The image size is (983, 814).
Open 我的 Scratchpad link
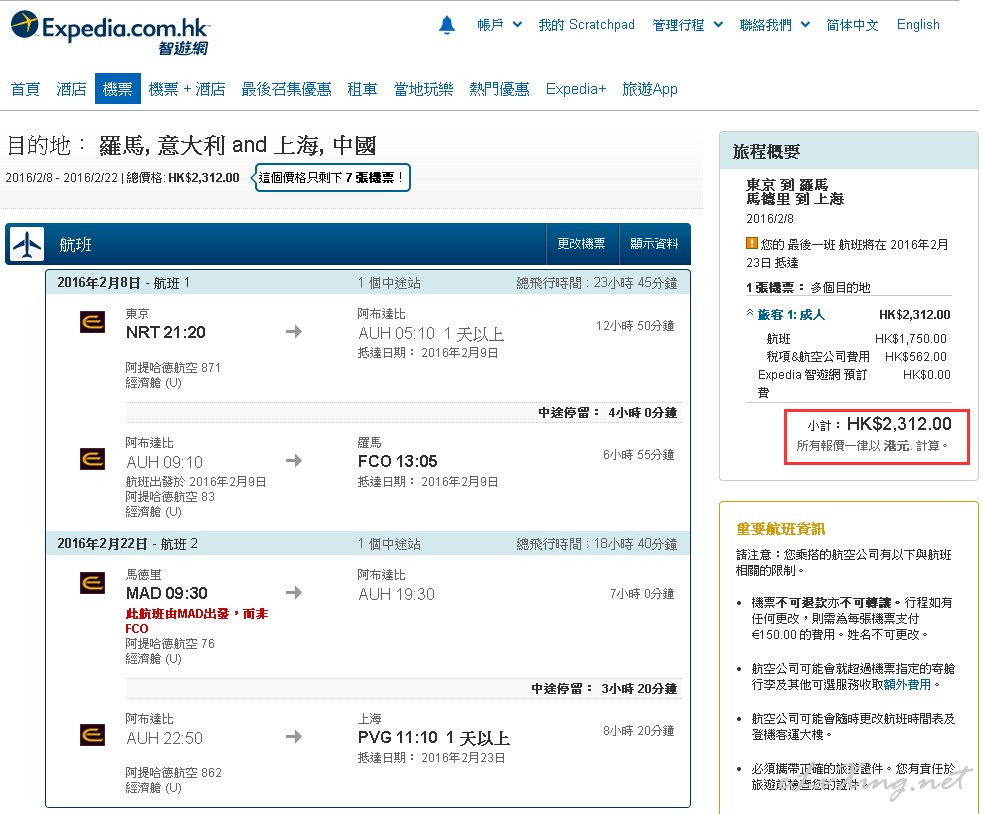[x=586, y=25]
